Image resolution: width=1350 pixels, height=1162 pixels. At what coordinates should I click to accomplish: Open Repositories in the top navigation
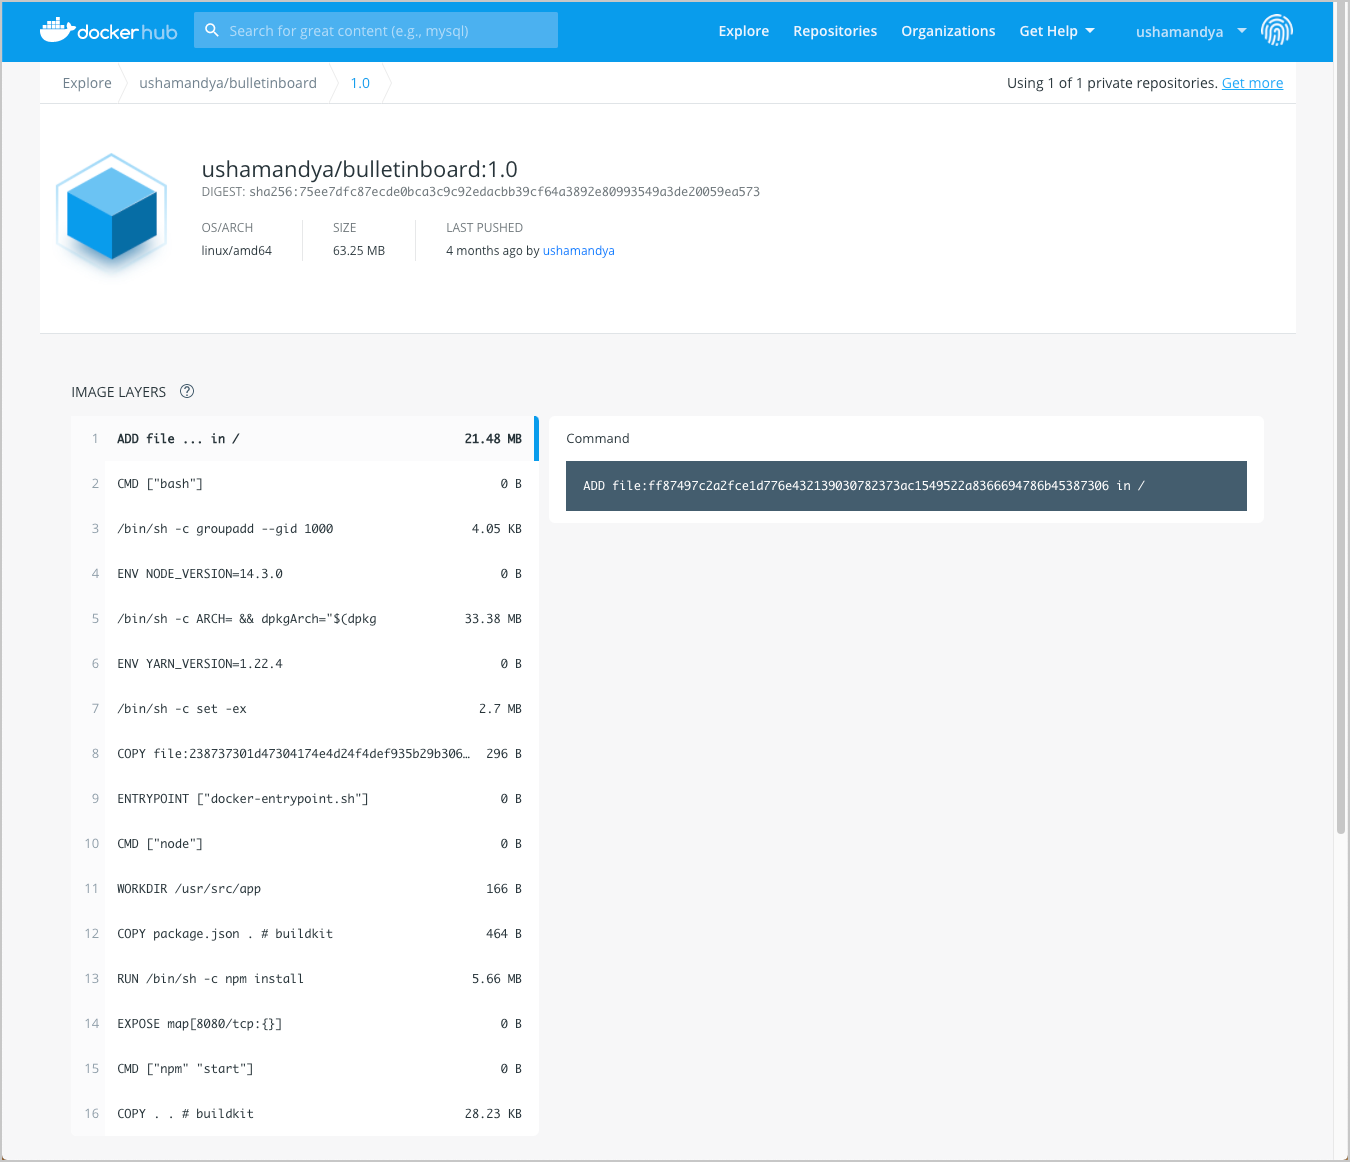pos(834,31)
